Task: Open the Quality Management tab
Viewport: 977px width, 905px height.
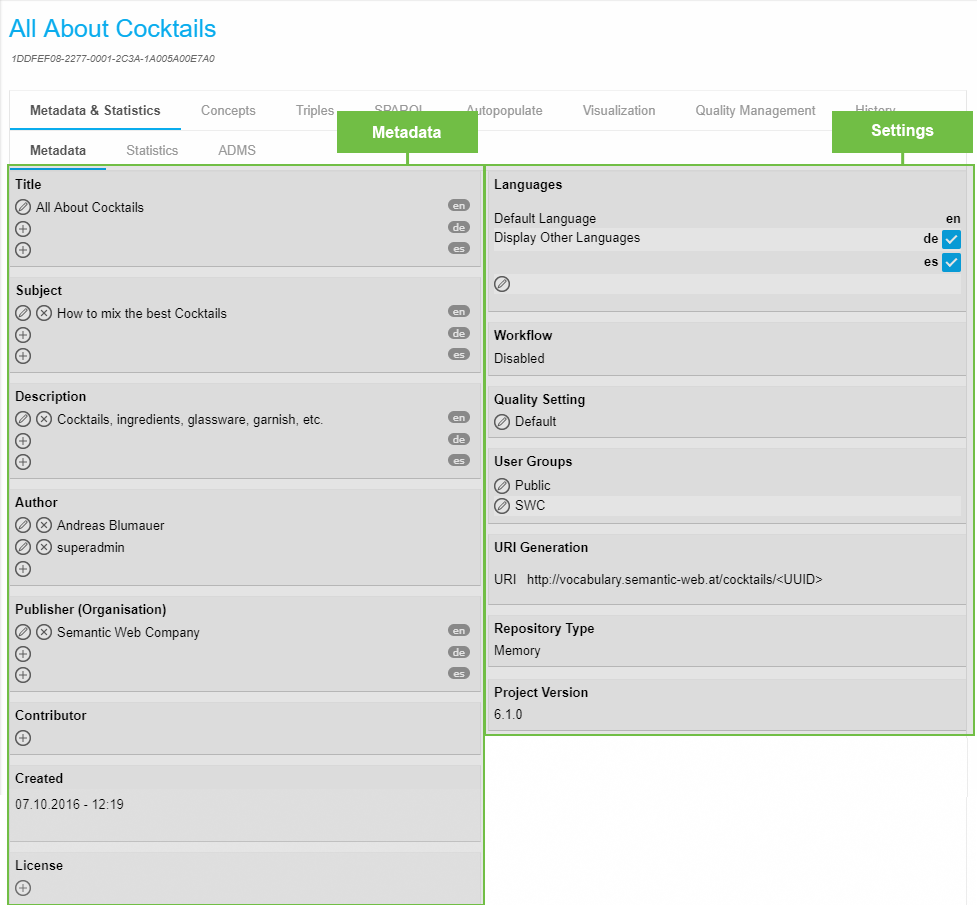Action: click(755, 111)
